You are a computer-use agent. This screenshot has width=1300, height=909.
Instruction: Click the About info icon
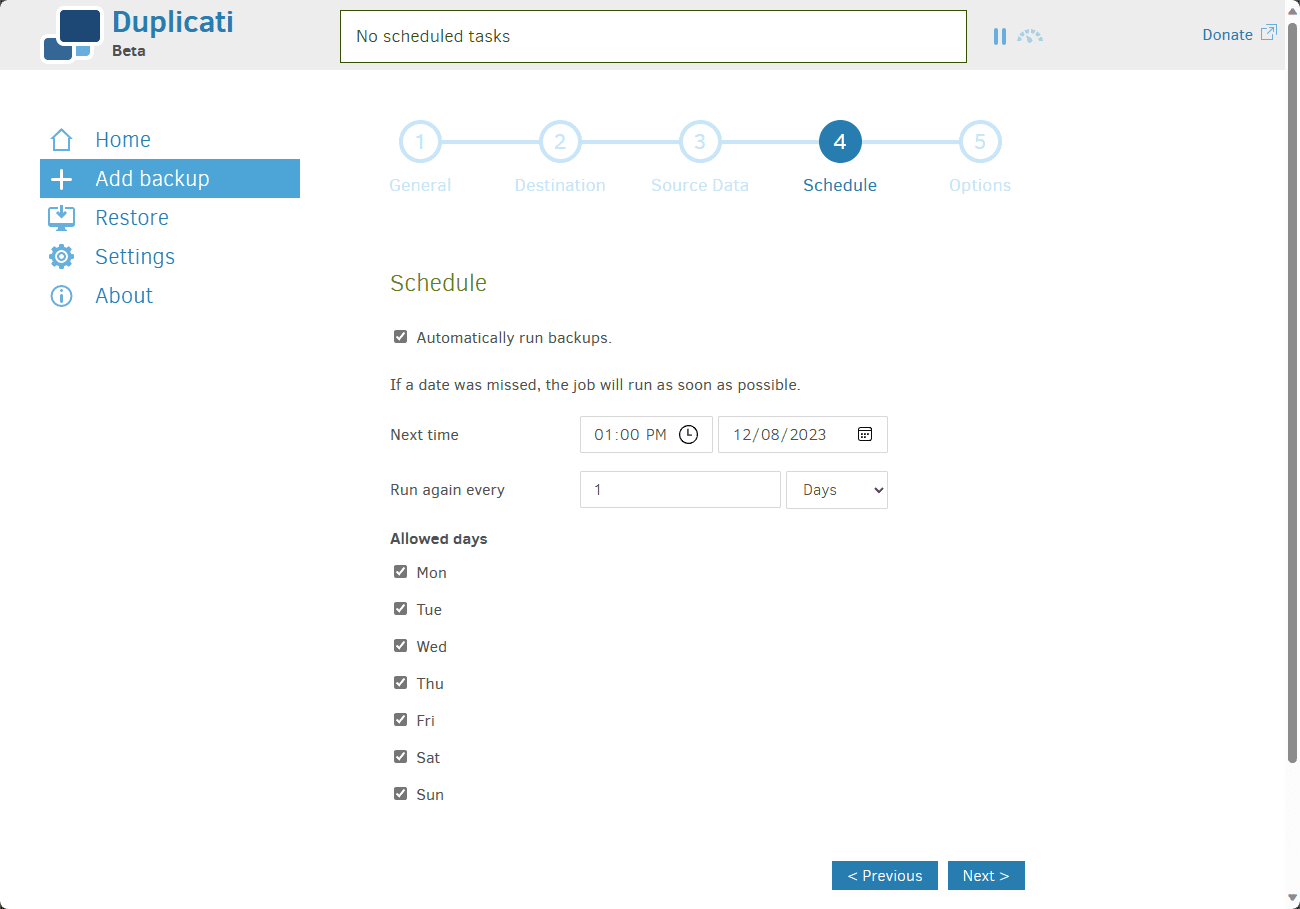pyautogui.click(x=62, y=296)
